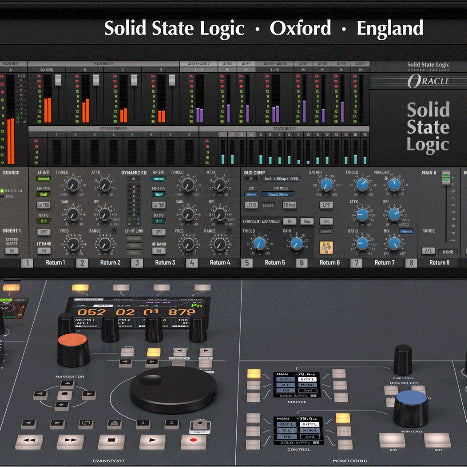Click the CONTROL monitor display screen
Screen dimensions: 467x467
coord(299,430)
